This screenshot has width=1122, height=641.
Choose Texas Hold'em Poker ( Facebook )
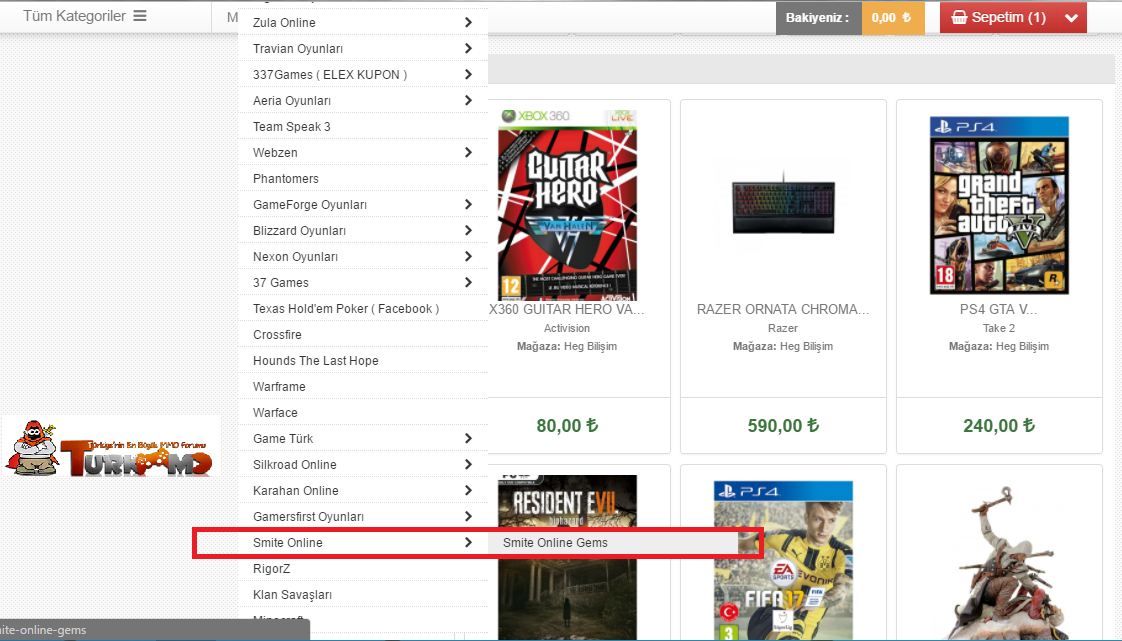346,308
